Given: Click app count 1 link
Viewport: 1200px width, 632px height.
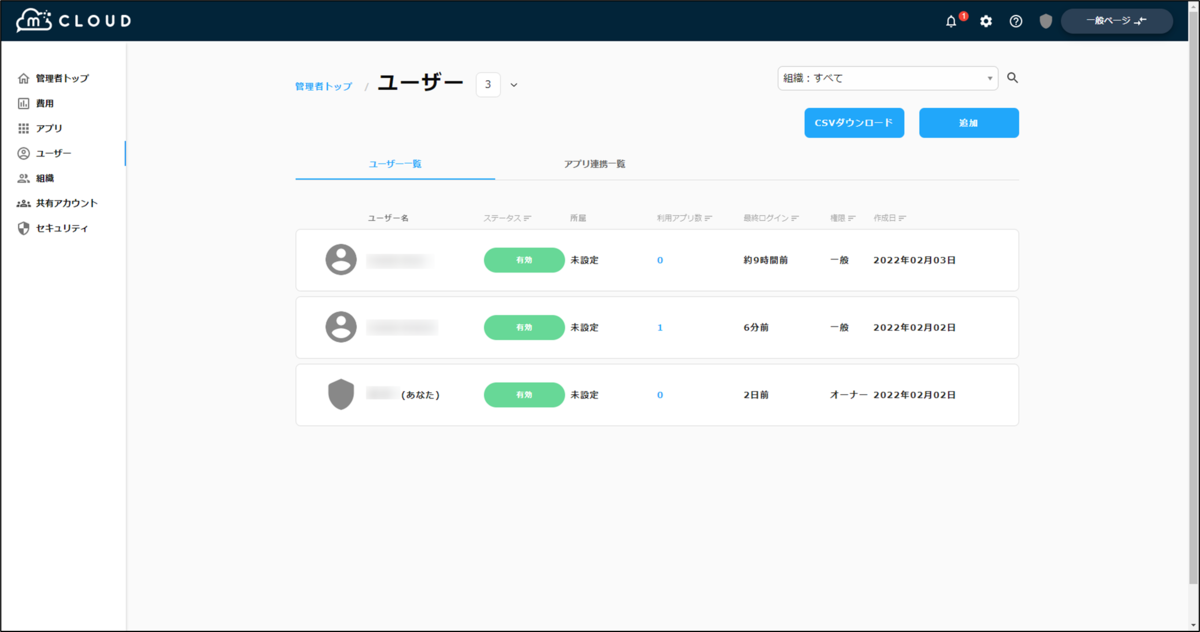Looking at the screenshot, I should [x=660, y=327].
